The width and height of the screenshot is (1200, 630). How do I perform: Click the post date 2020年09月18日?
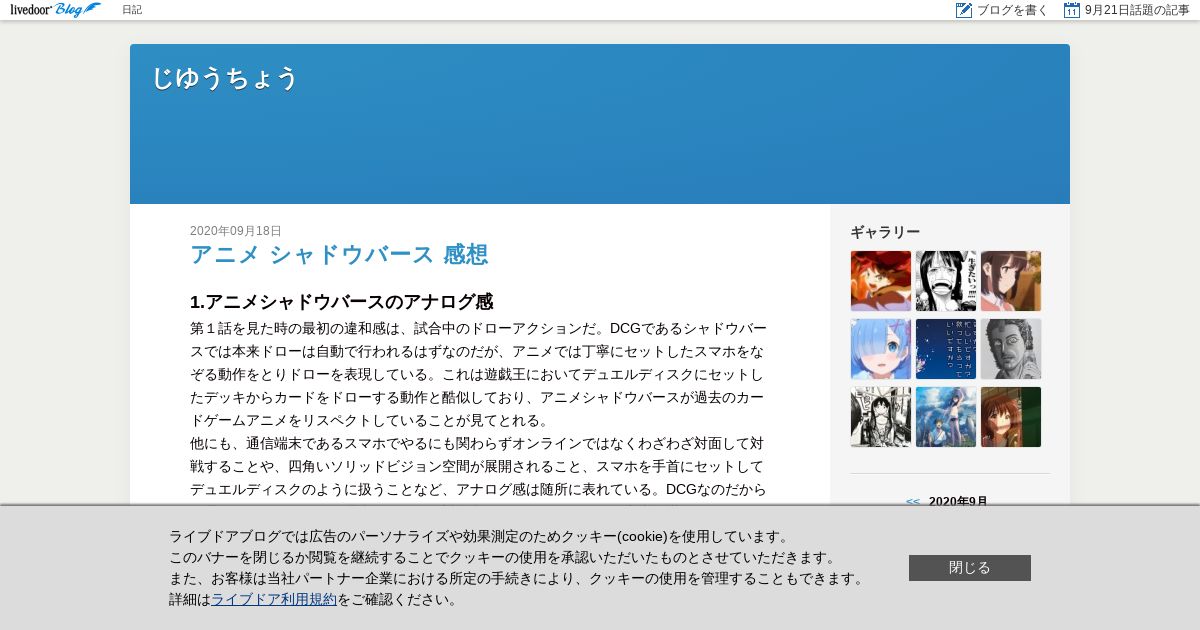(236, 231)
